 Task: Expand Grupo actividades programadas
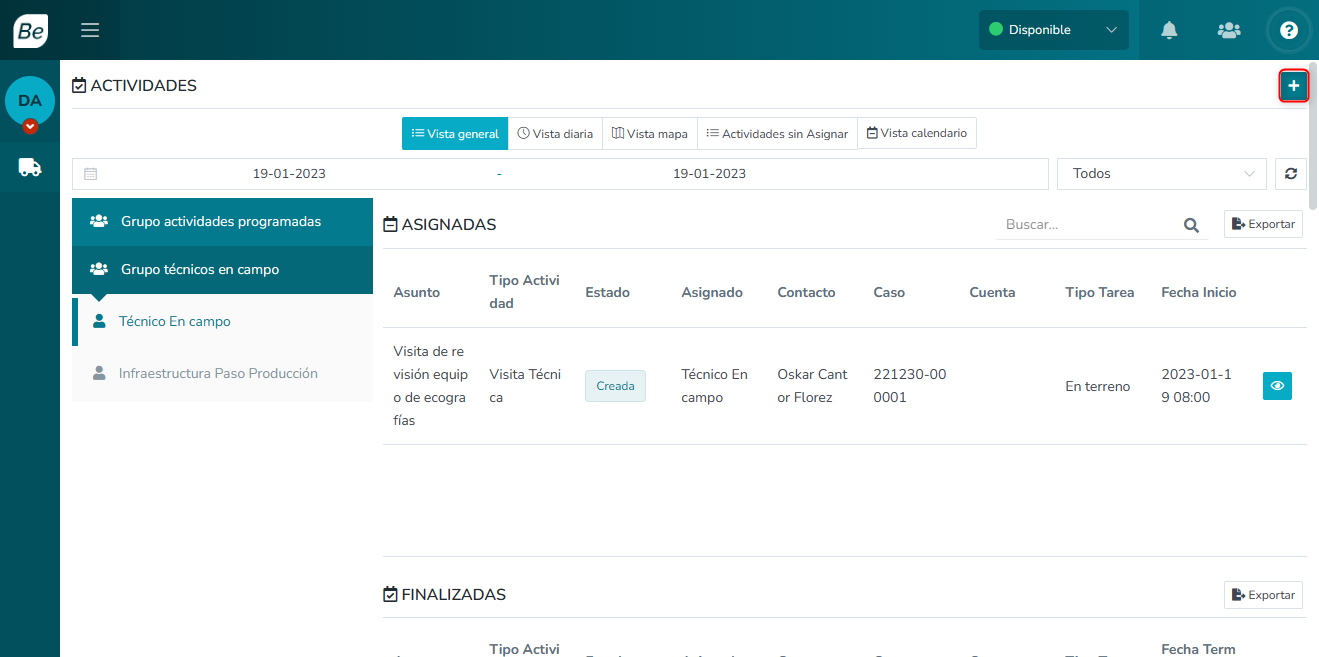(222, 222)
